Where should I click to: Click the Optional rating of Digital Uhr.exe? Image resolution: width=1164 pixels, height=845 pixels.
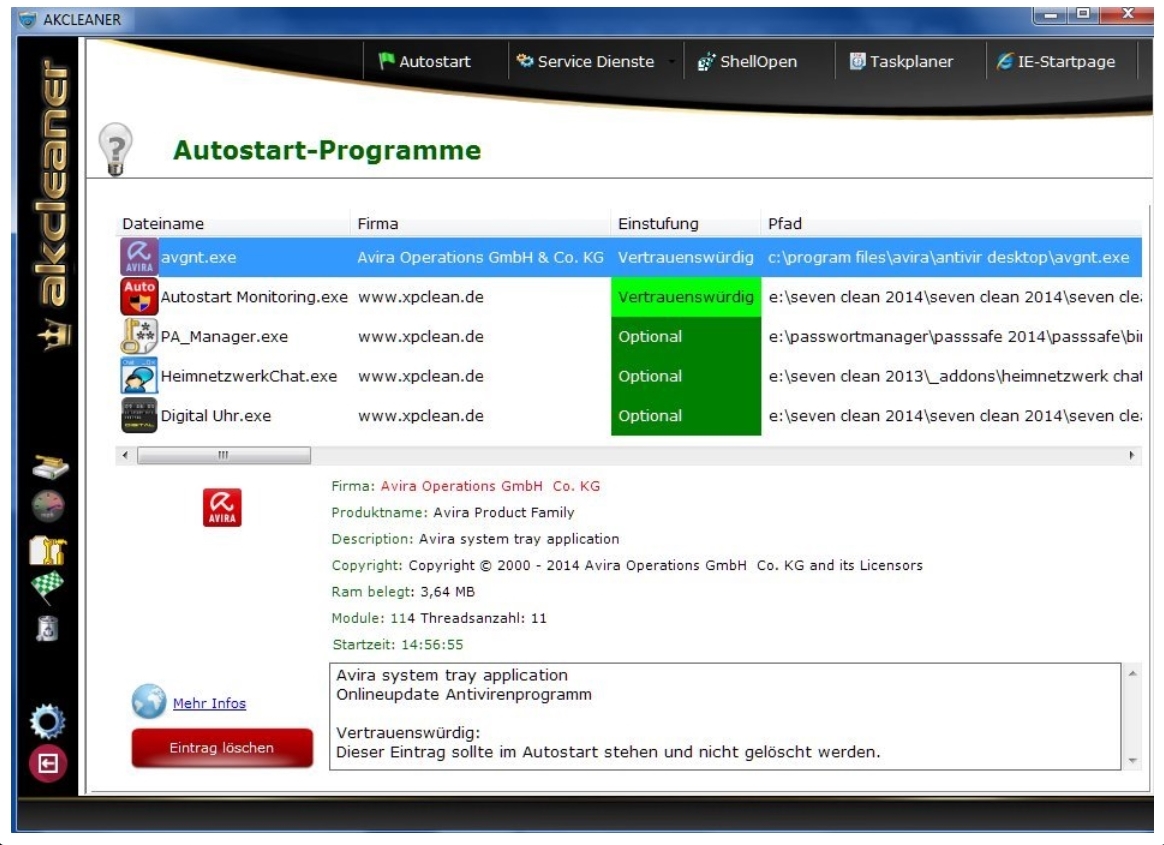point(686,416)
